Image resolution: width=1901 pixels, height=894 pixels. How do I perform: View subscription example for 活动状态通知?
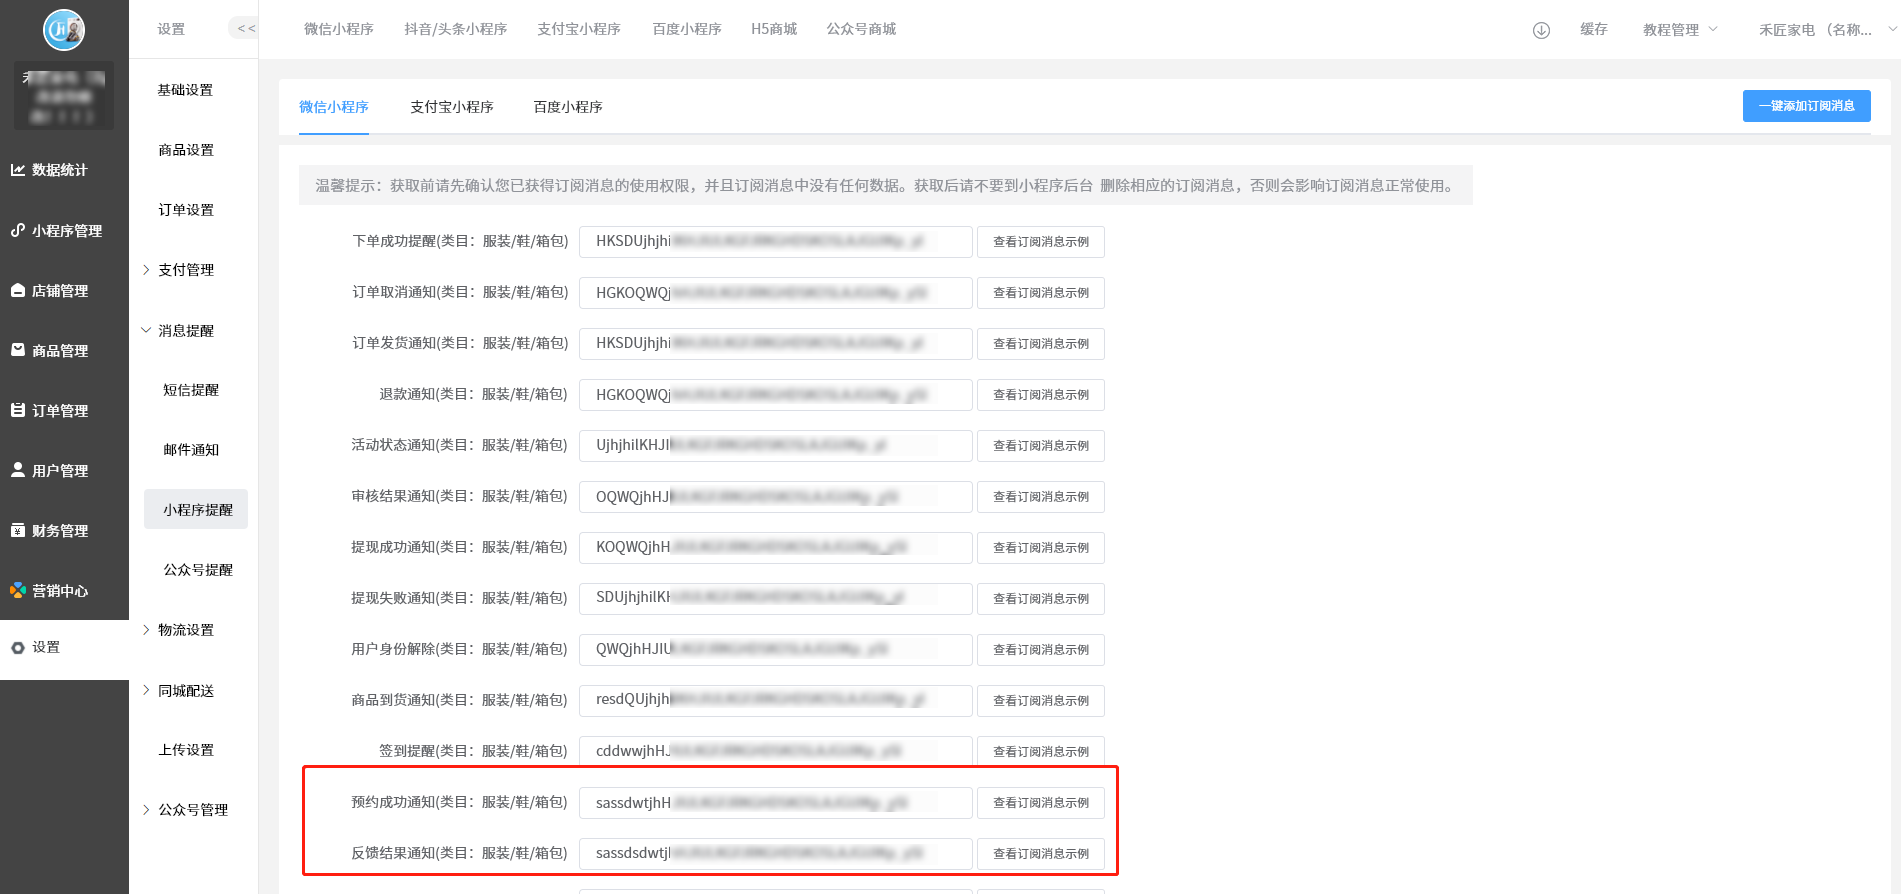point(1041,446)
